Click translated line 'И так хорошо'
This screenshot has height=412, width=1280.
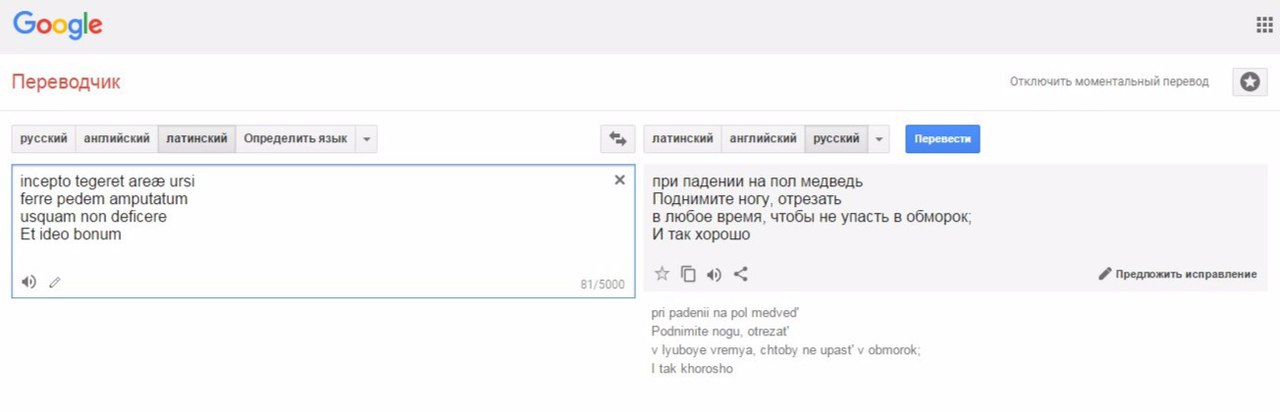[x=701, y=236]
